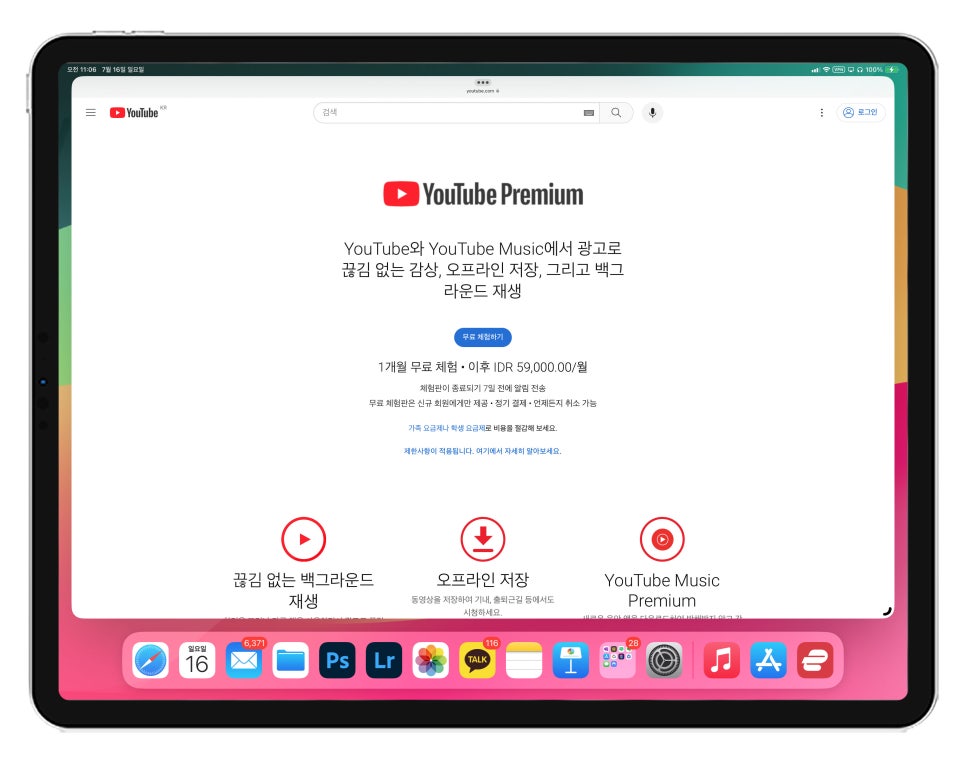The width and height of the screenshot is (966, 763).
Task: Click the 1개월 무료 체험 price line
Action: coord(482,367)
